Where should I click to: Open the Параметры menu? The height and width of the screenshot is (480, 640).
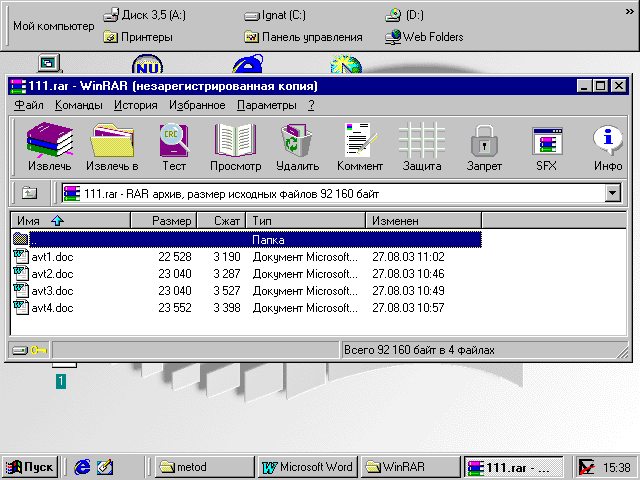click(x=267, y=105)
